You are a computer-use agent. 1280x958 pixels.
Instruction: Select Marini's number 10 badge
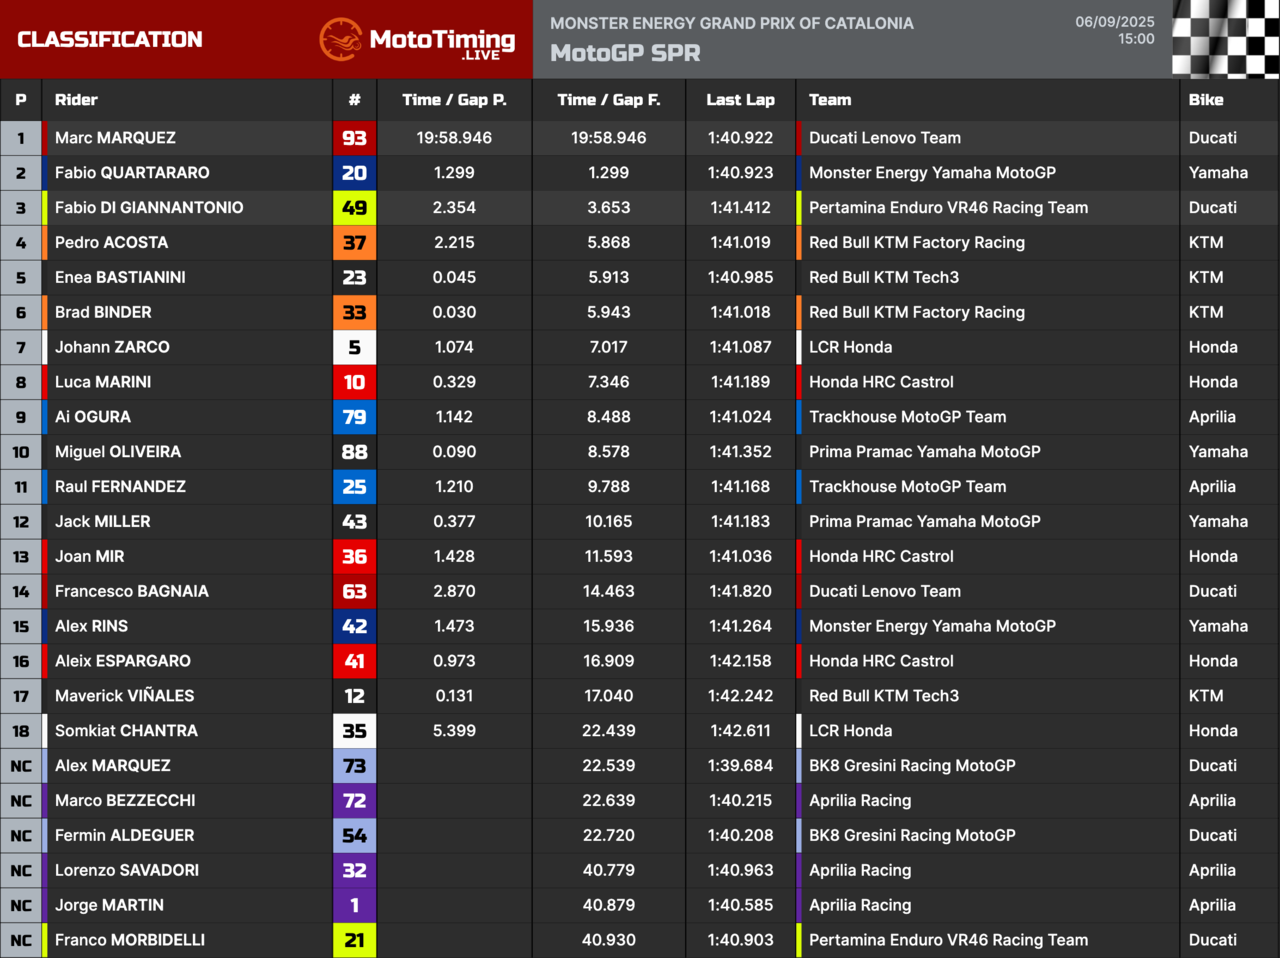355,382
